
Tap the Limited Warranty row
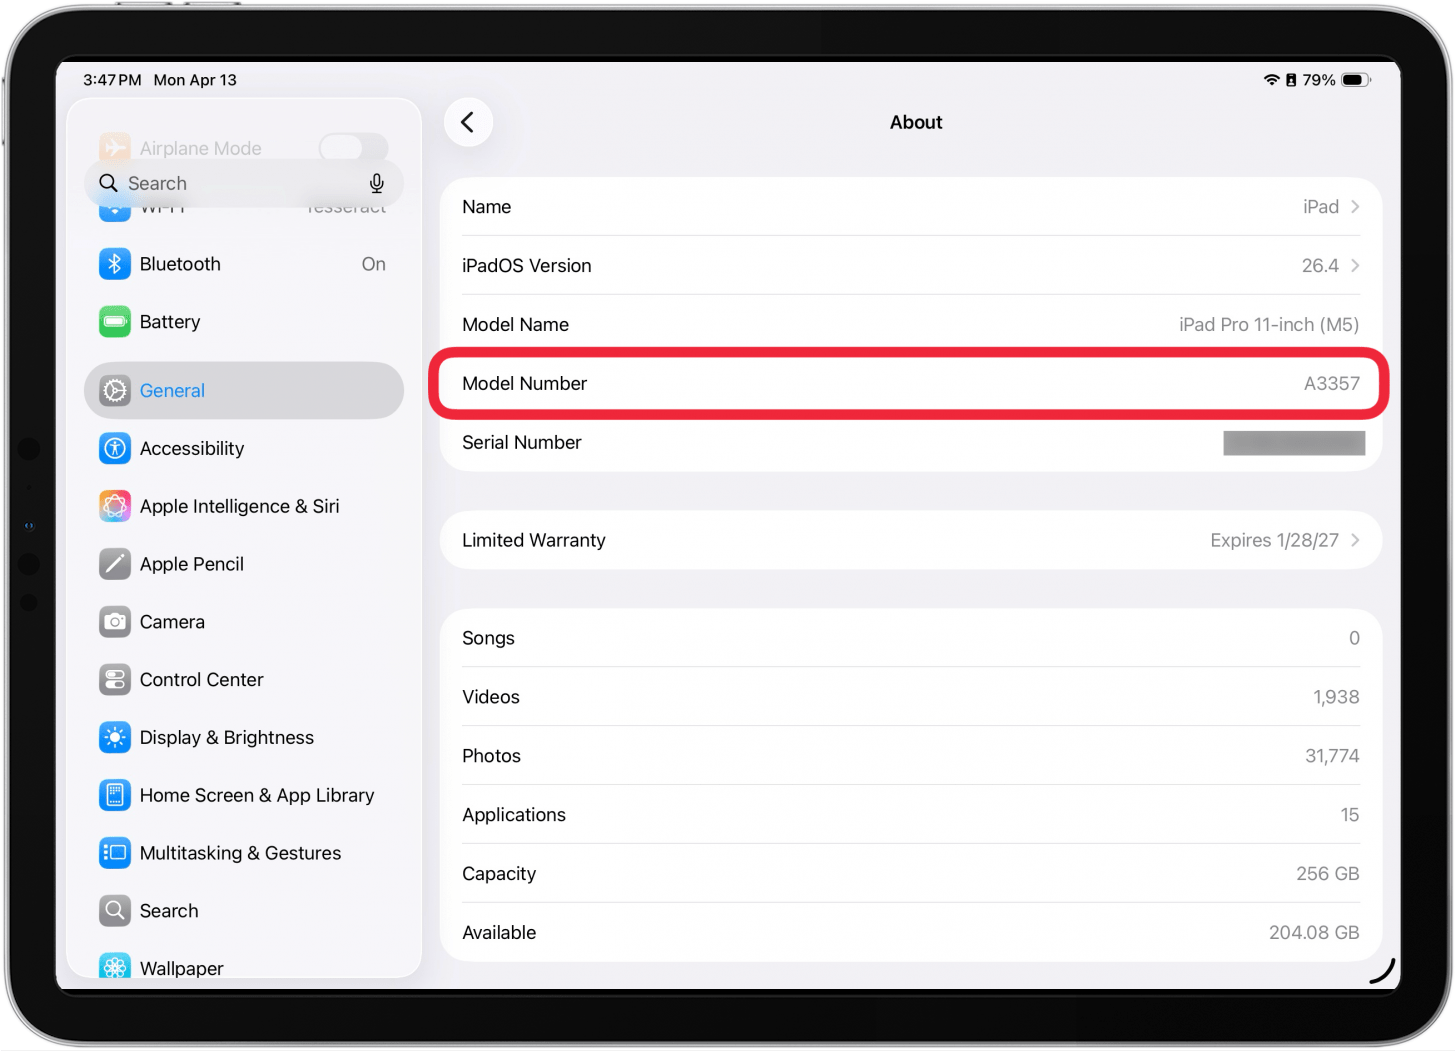coord(911,540)
